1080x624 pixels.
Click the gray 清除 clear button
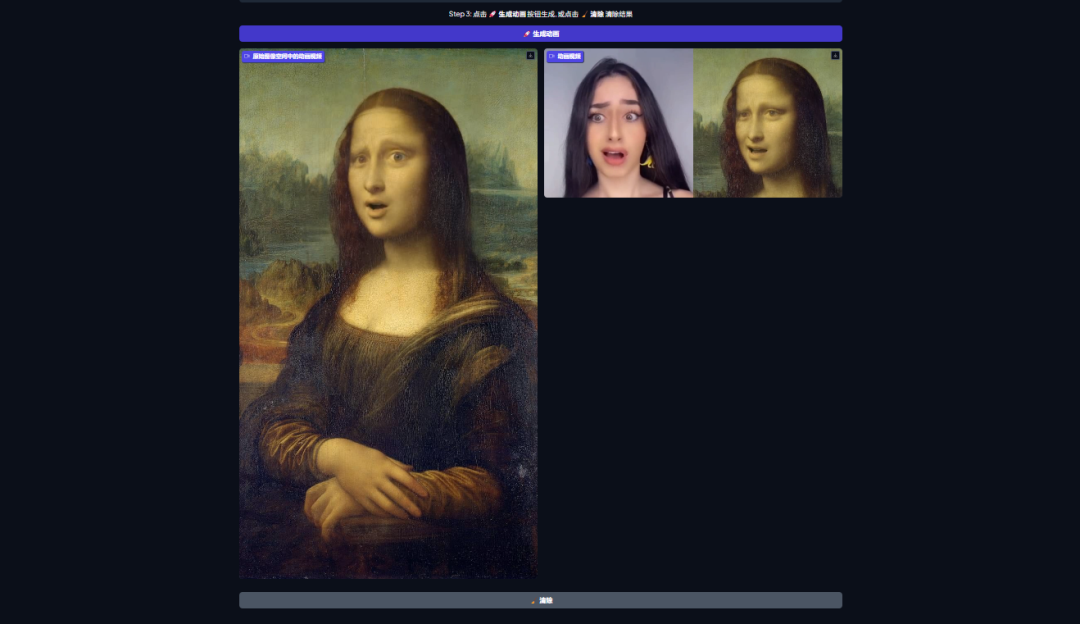tap(541, 601)
